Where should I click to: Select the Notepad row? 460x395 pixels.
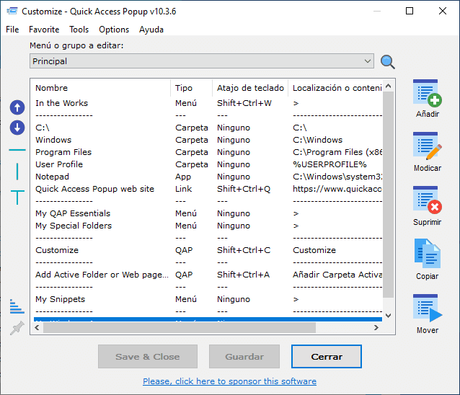(x=208, y=177)
